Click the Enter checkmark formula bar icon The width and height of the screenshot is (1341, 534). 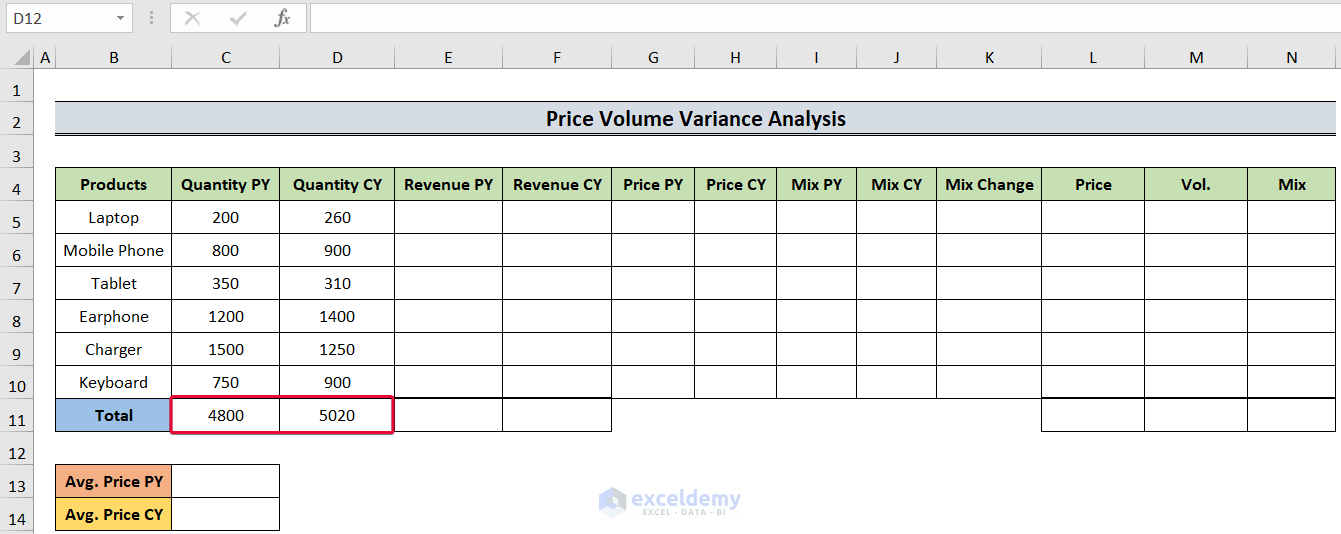[x=238, y=18]
